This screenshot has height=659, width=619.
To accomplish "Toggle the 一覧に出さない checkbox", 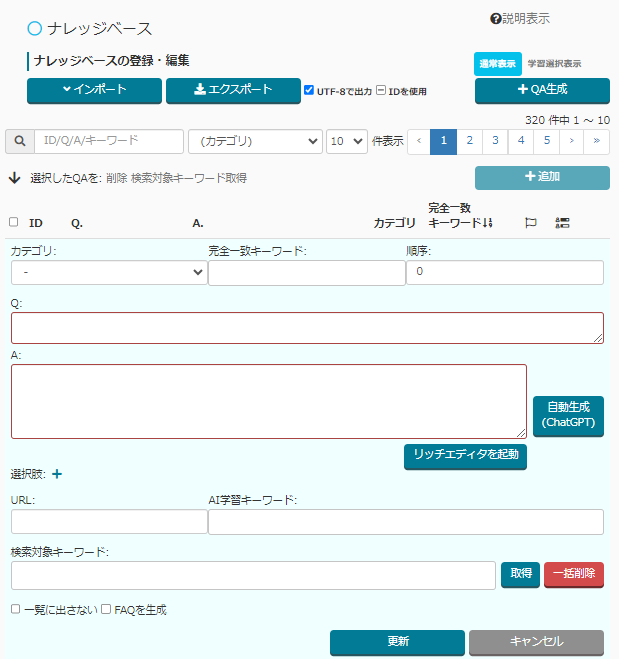I will click(x=15, y=609).
